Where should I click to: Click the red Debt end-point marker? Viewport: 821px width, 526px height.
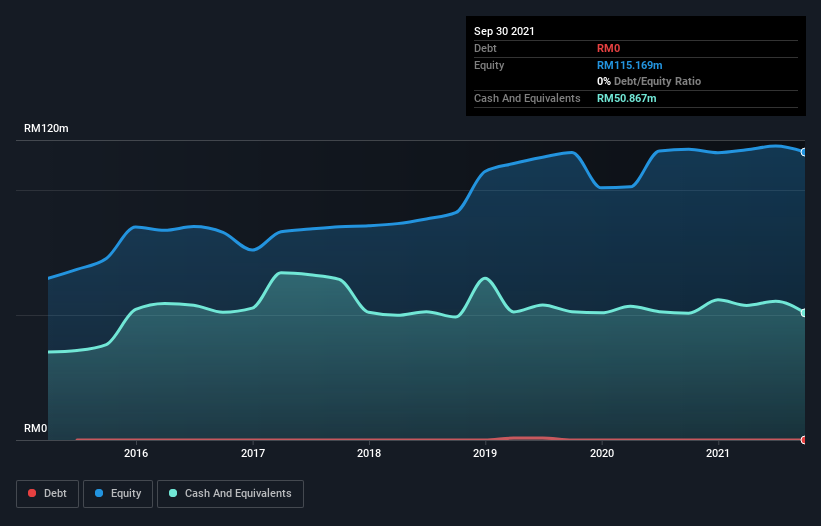[x=804, y=440]
